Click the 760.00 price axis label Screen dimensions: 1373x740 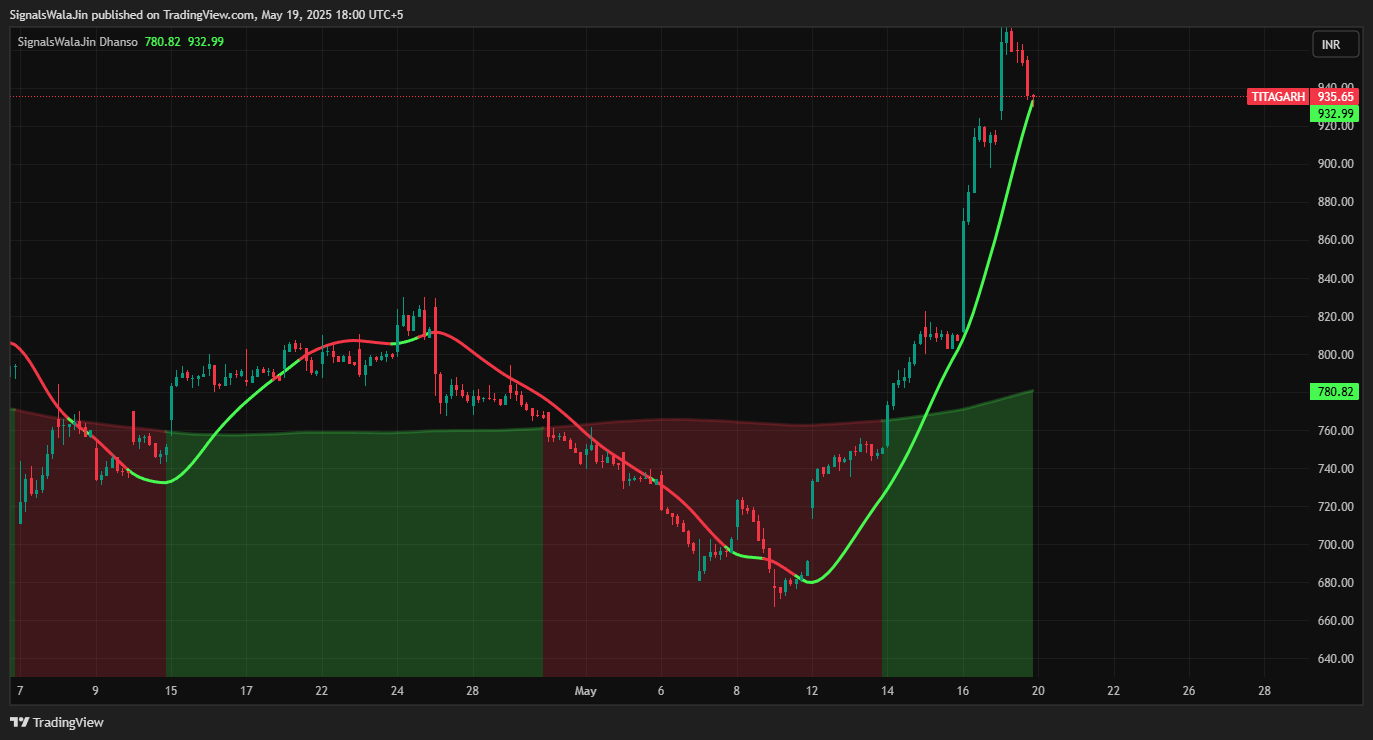1335,431
